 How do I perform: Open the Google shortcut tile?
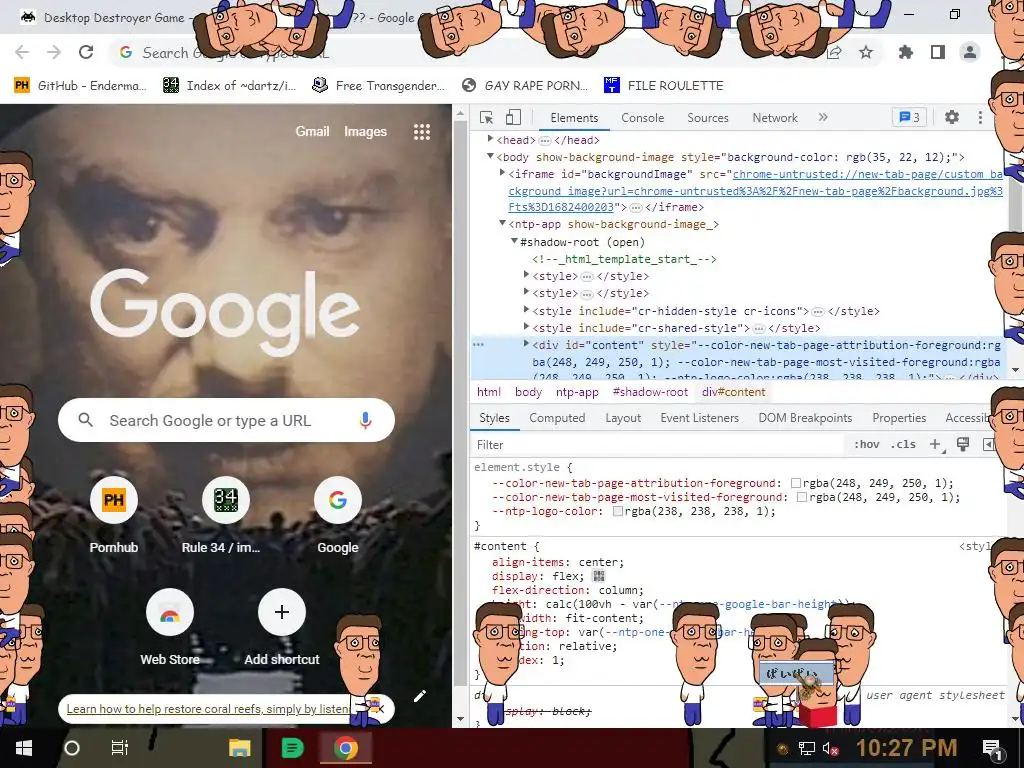pyautogui.click(x=338, y=516)
